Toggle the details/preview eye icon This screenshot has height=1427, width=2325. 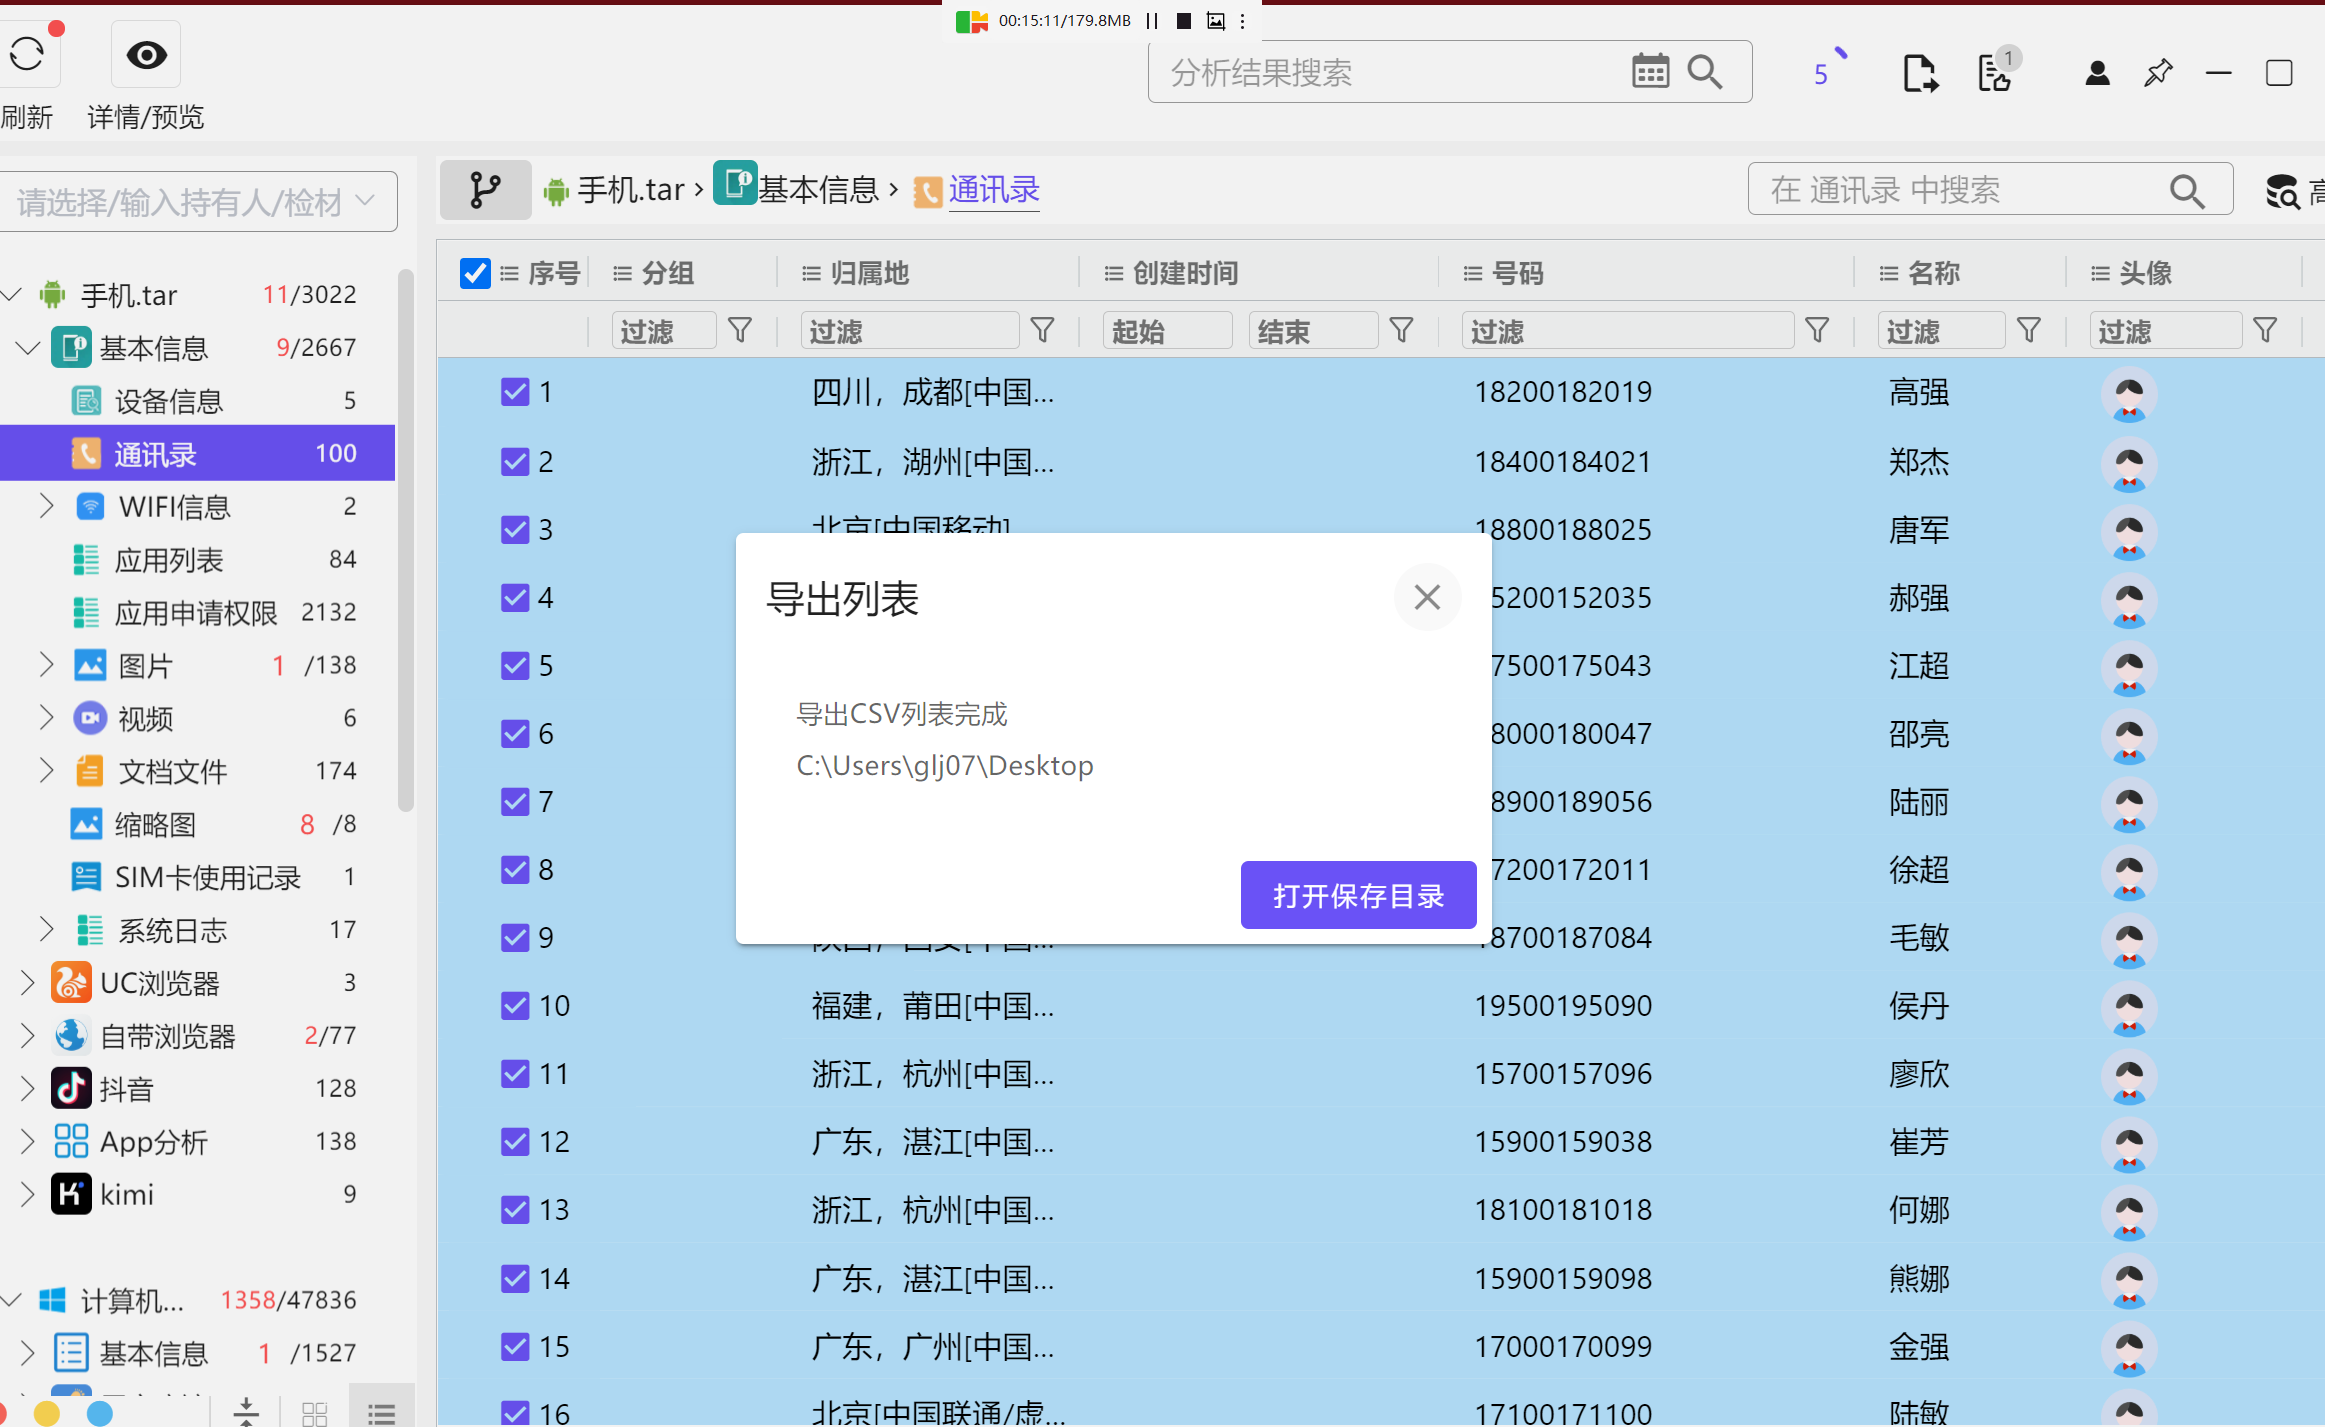click(146, 55)
